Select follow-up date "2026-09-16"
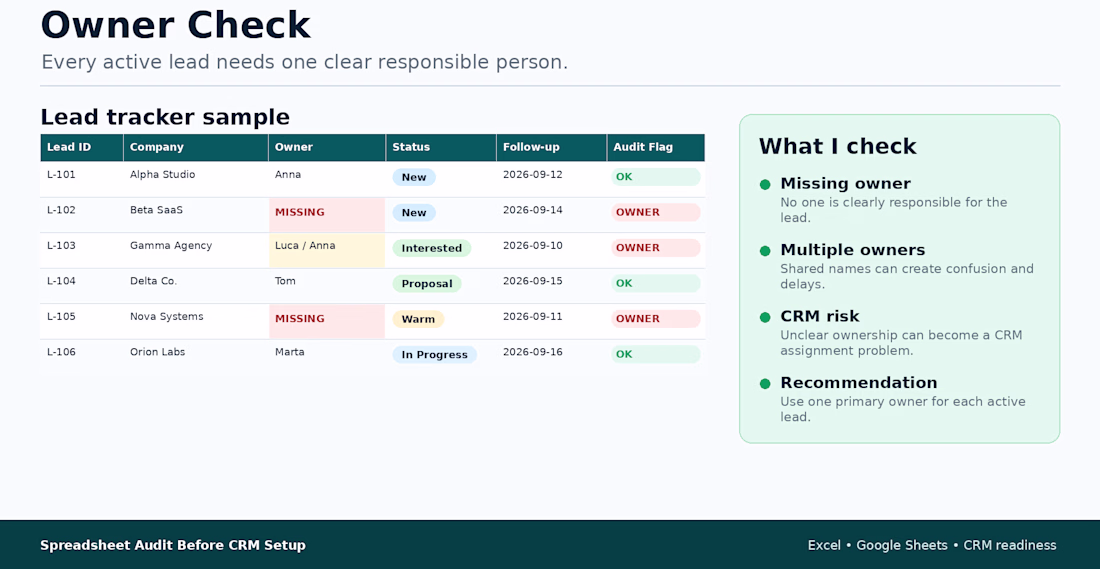 coord(533,352)
